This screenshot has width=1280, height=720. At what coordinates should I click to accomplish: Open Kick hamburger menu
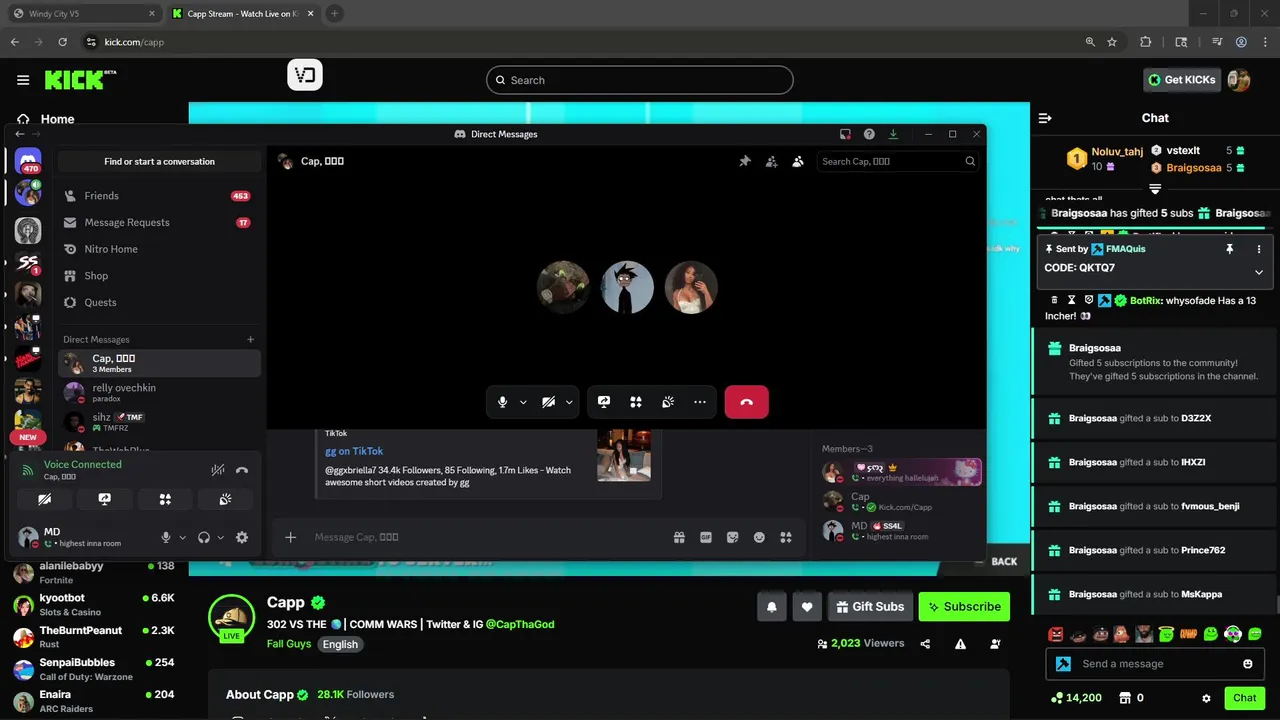point(23,80)
